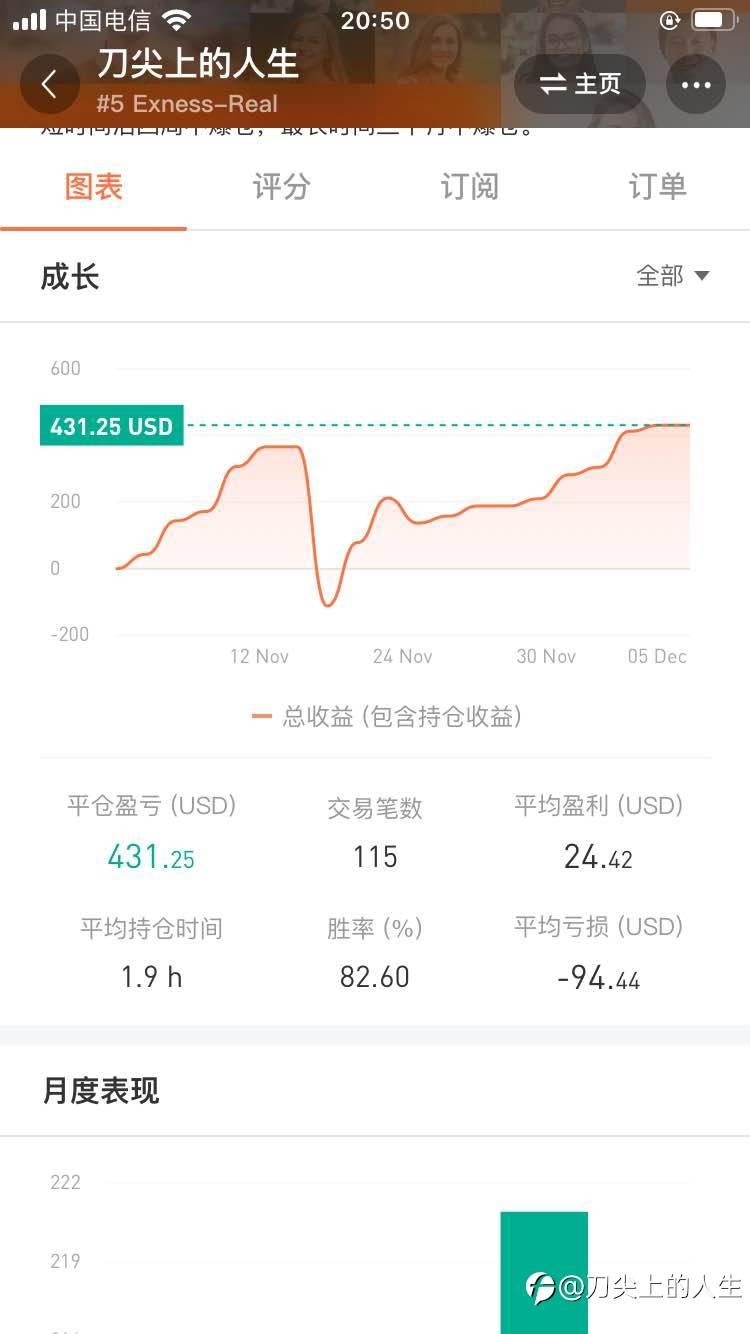Tap the cellular signal bars icon

[29, 20]
